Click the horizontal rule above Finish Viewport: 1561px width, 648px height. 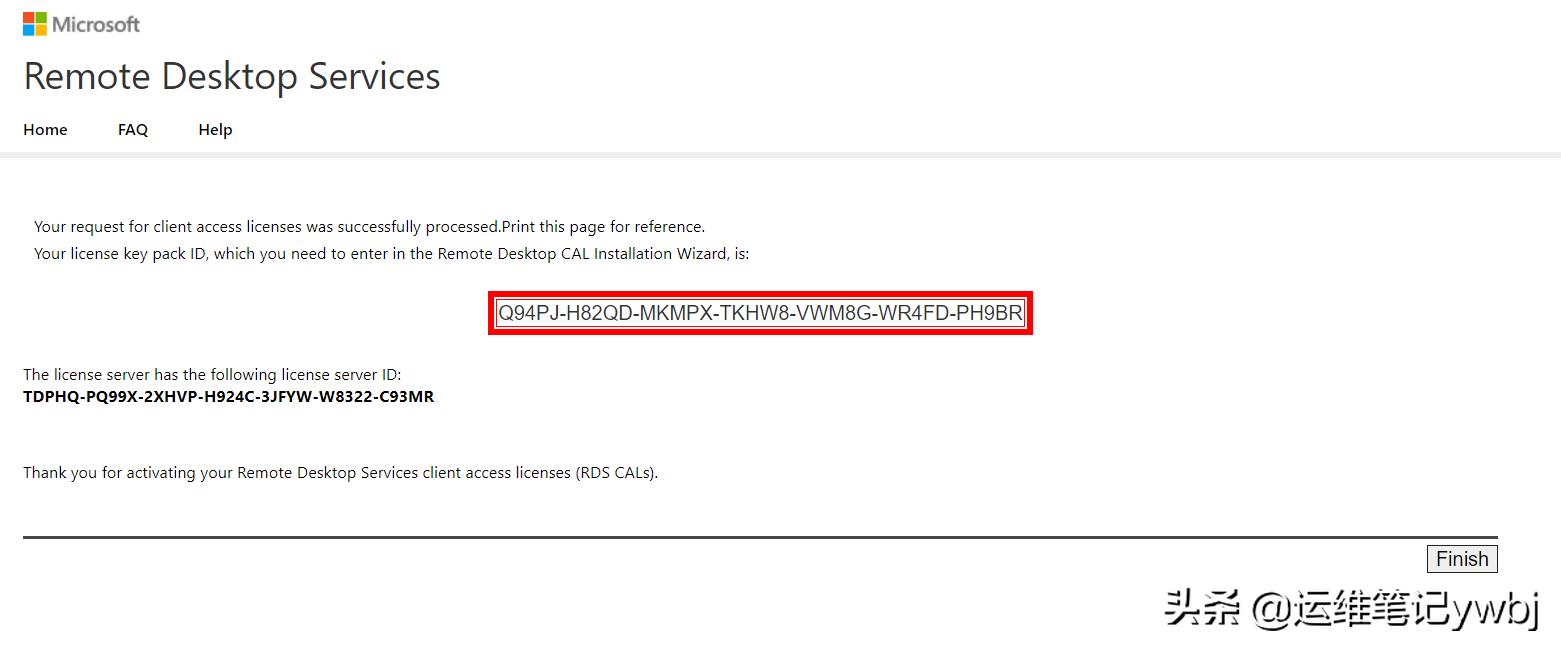760,537
